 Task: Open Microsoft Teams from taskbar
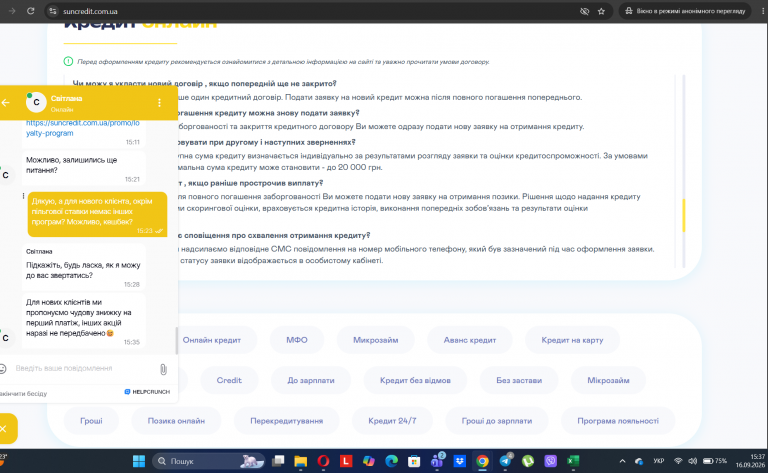tap(437, 460)
